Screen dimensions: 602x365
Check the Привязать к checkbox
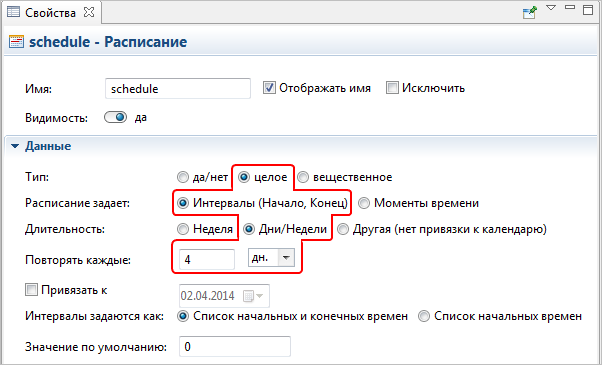coord(31,290)
